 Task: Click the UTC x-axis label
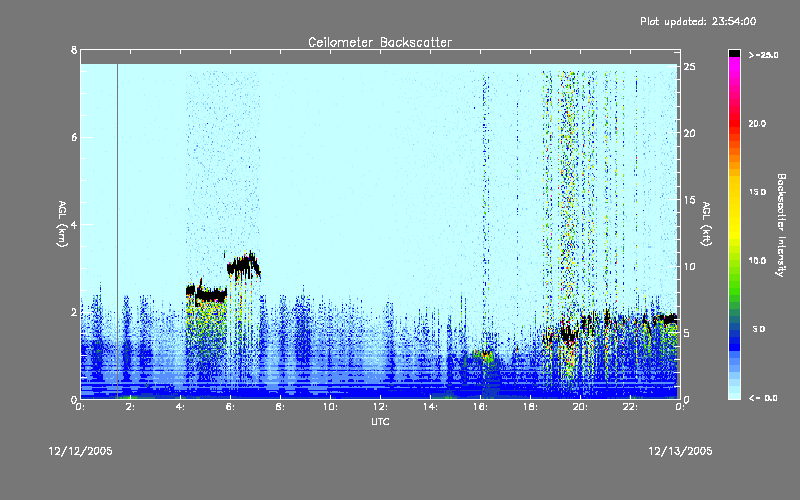380,421
